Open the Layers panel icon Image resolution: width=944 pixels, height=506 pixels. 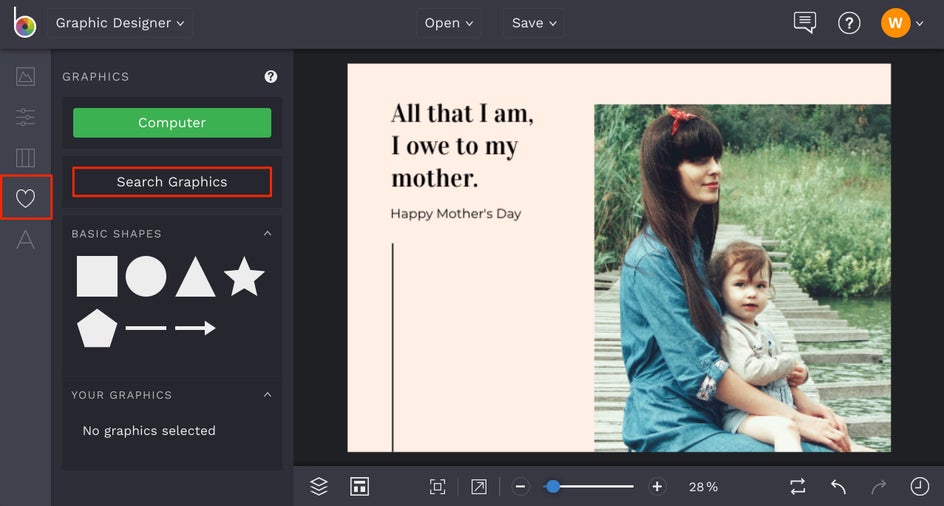pos(319,486)
